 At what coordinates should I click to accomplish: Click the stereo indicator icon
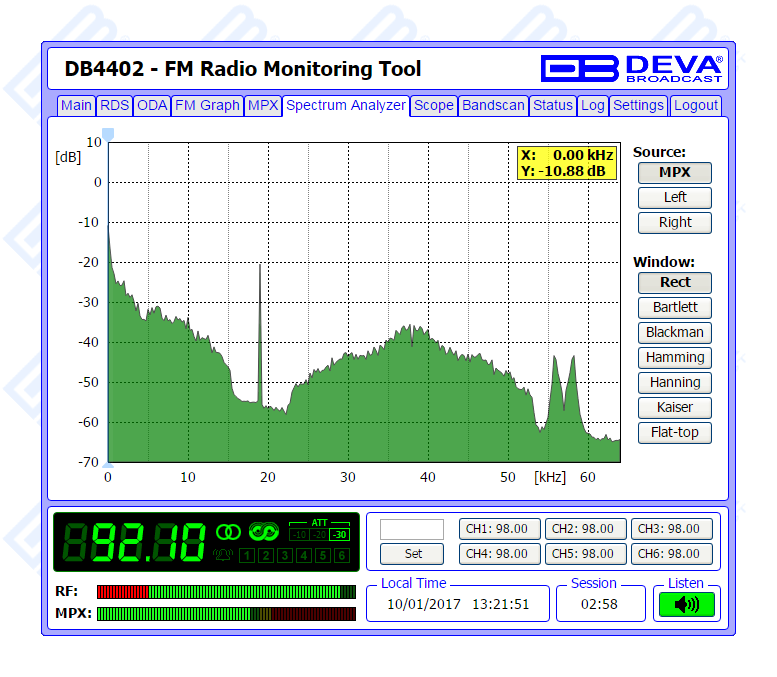click(228, 531)
